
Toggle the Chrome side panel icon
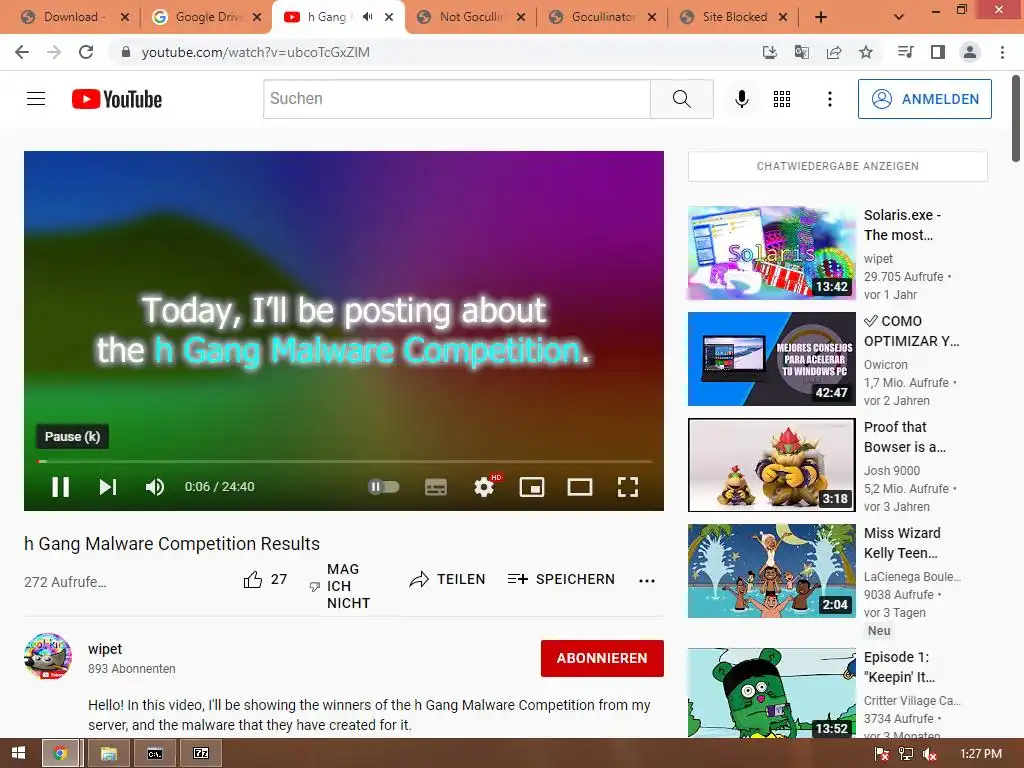coord(938,52)
